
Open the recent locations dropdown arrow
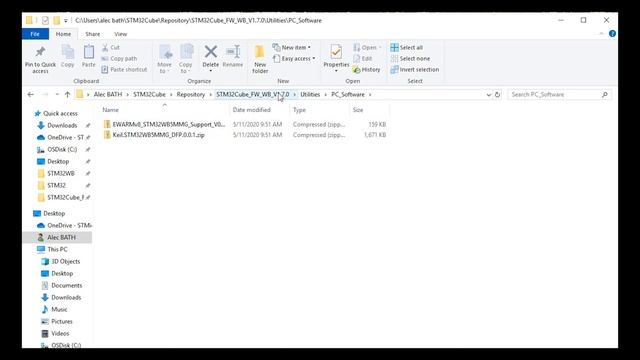[57, 95]
